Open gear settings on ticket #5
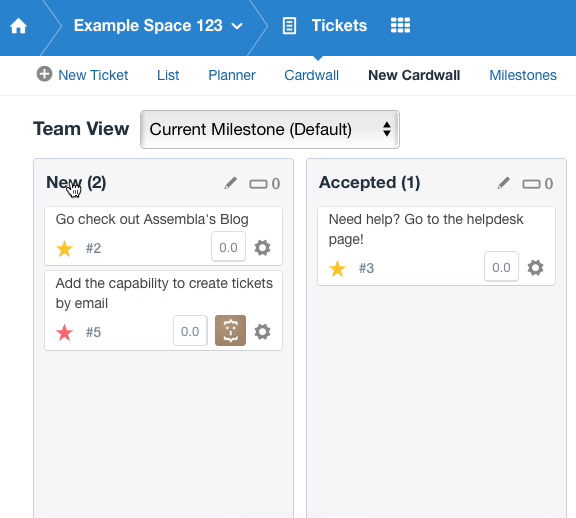Image resolution: width=576 pixels, height=518 pixels. [263, 332]
